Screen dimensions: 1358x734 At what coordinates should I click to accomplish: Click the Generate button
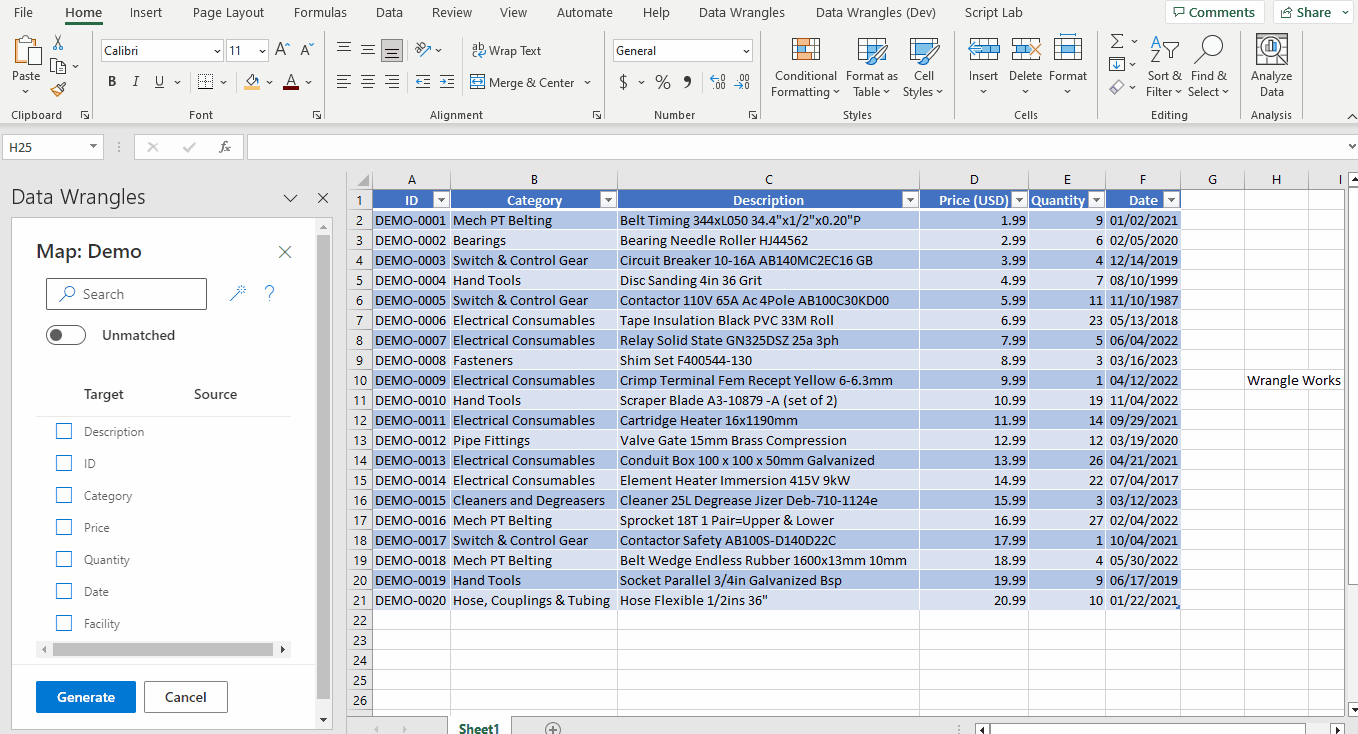[x=86, y=697]
